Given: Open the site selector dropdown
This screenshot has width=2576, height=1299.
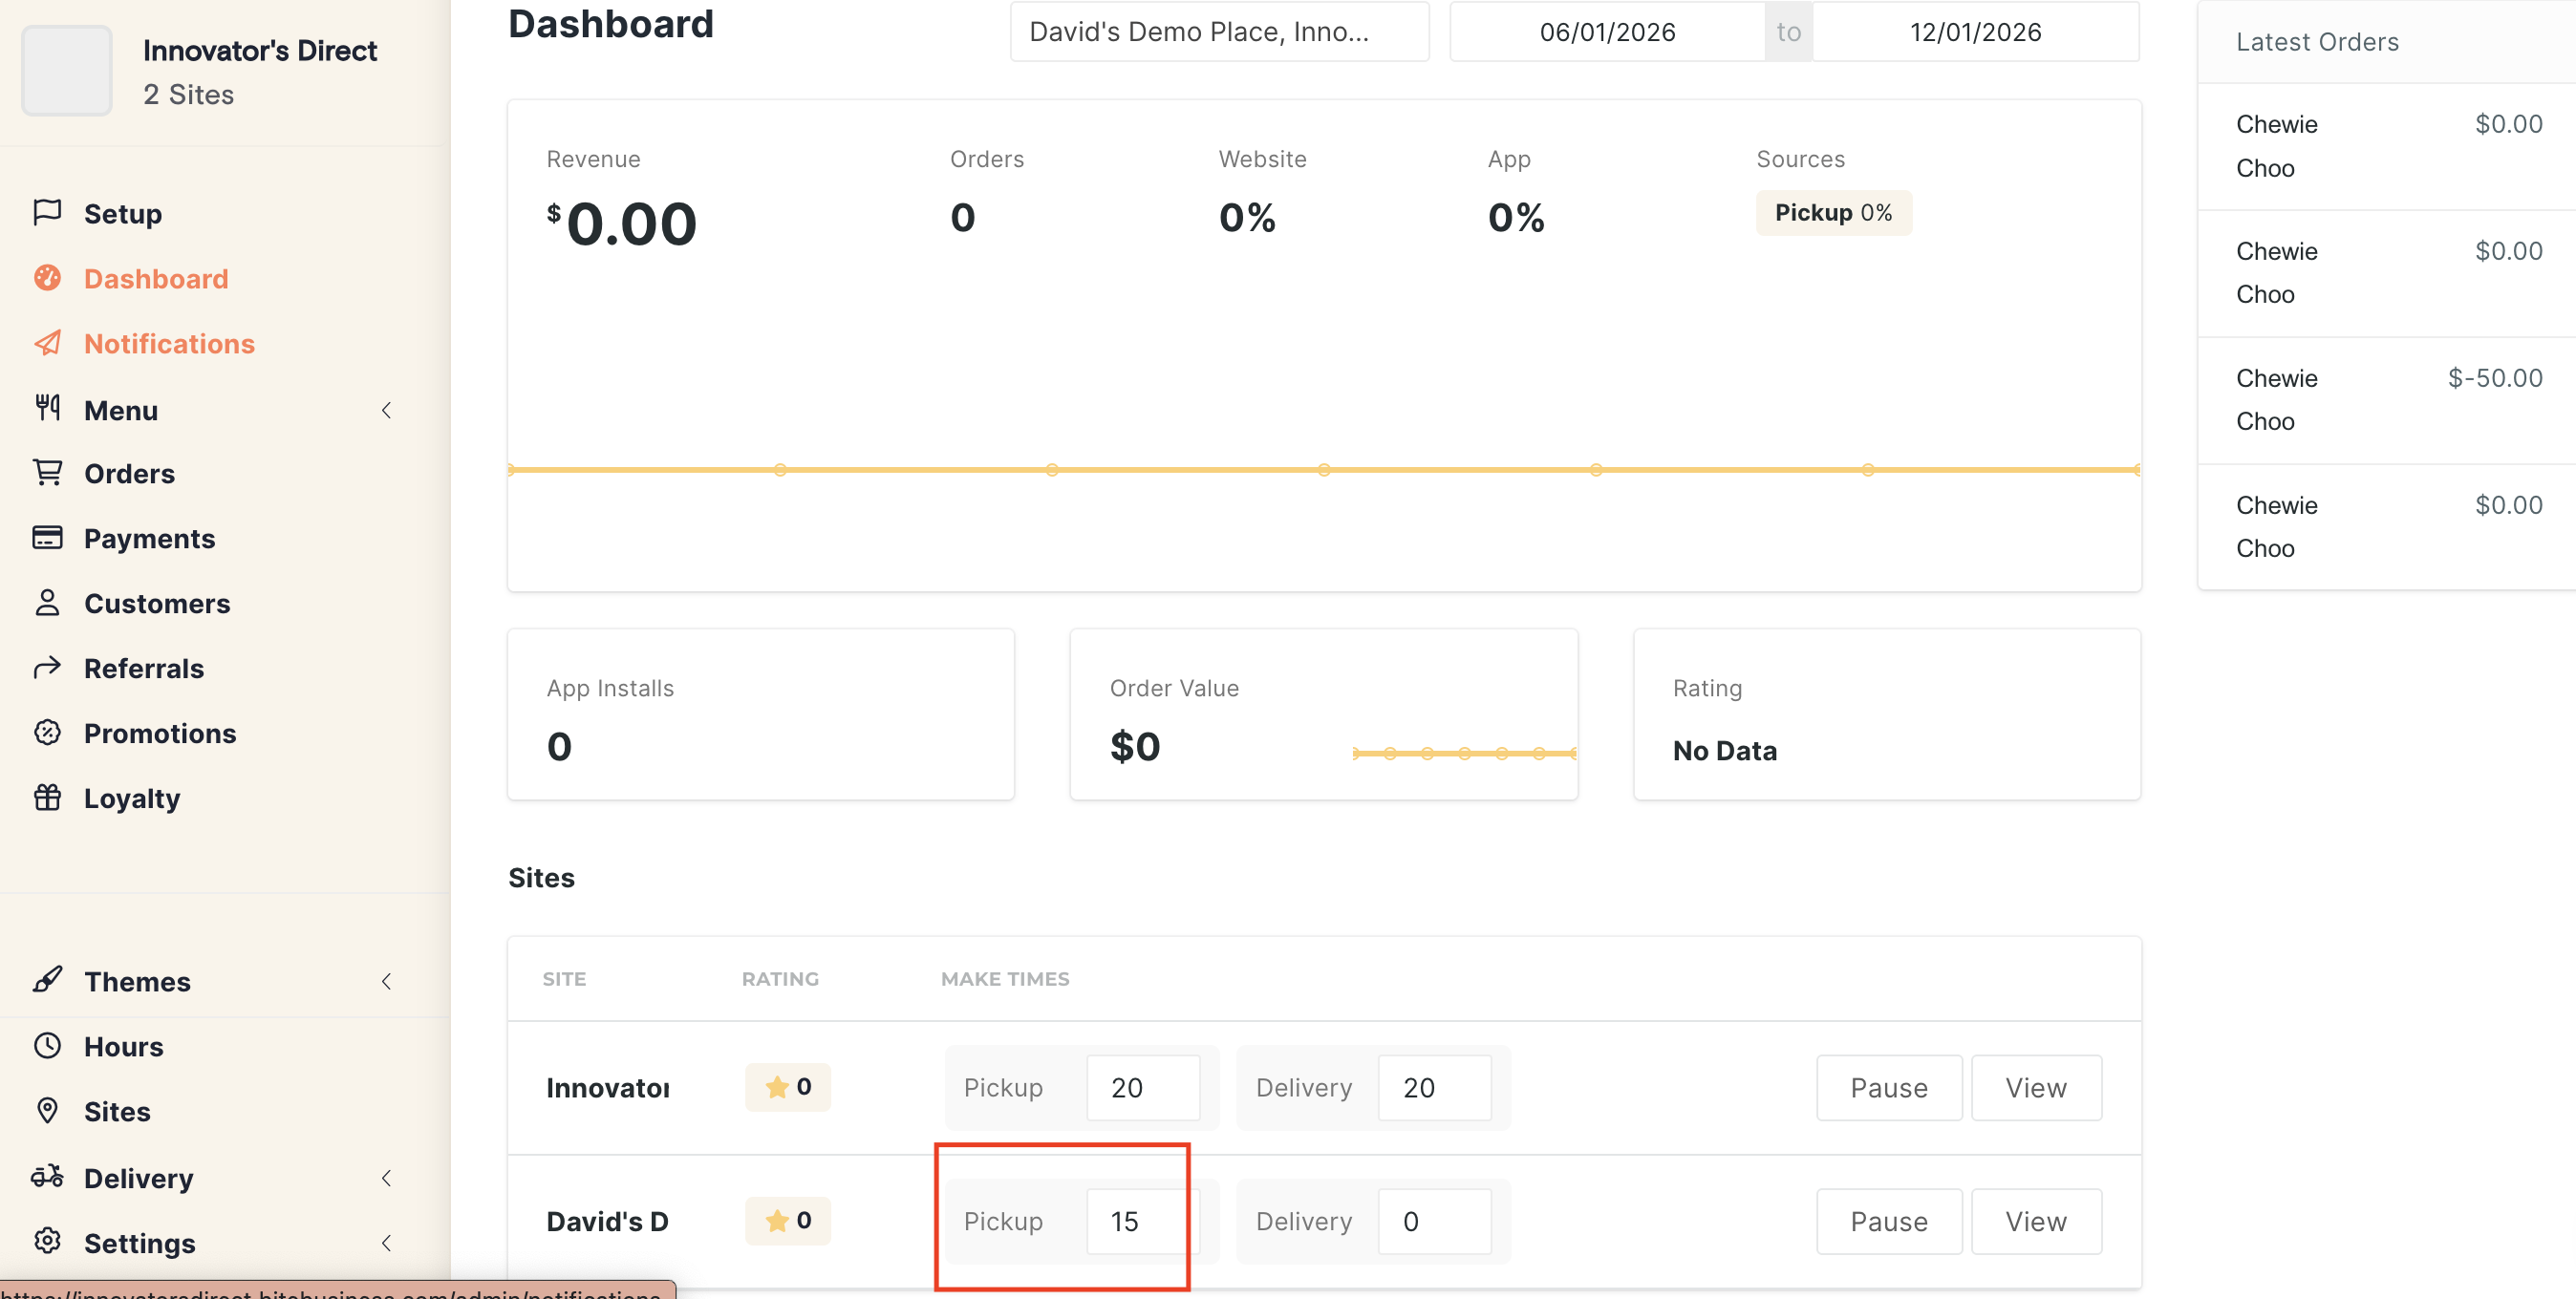Looking at the screenshot, I should point(1218,32).
